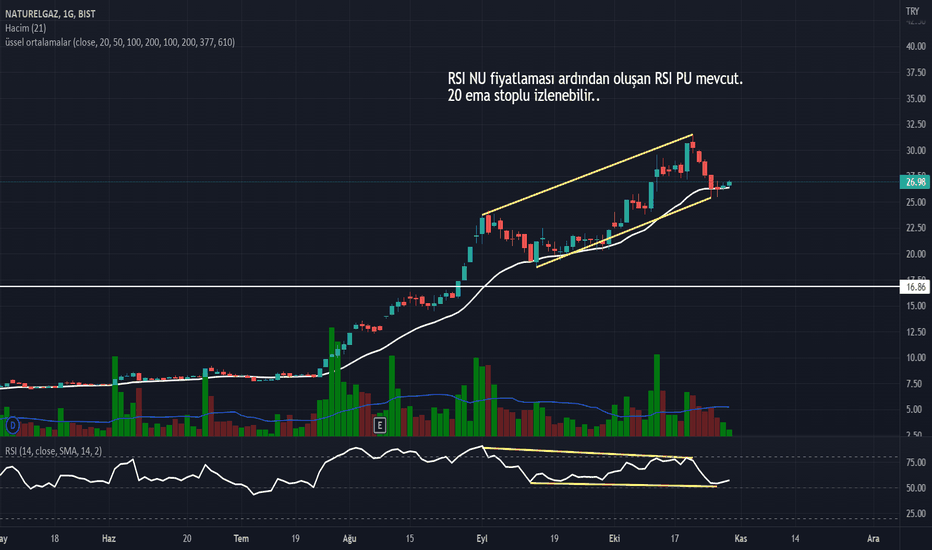
Task: Click the TRY currency label
Action: click(x=912, y=11)
